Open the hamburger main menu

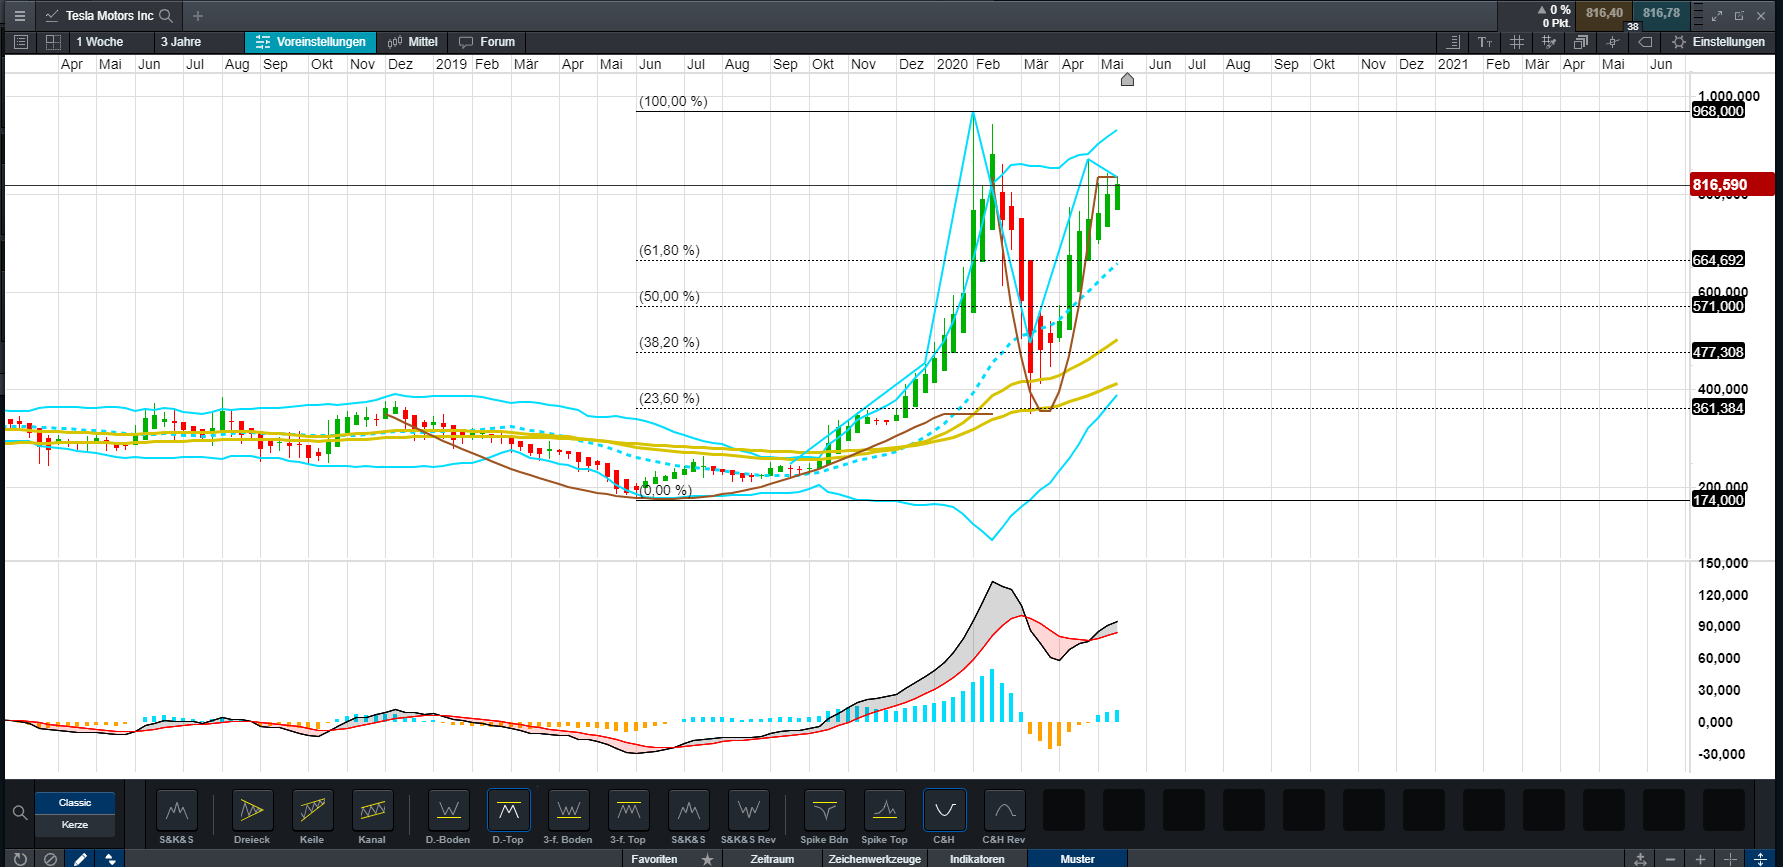19,16
